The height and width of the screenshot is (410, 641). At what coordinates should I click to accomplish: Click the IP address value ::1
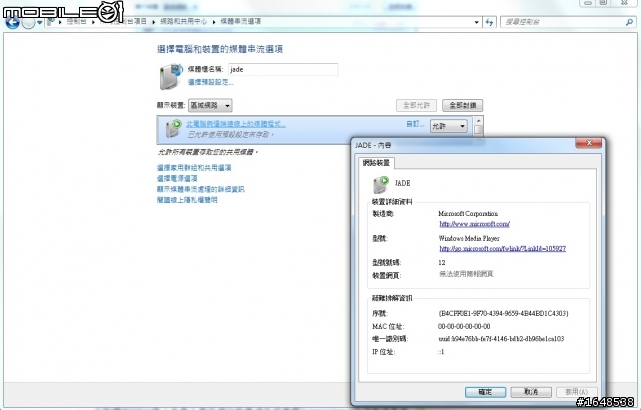tap(441, 352)
